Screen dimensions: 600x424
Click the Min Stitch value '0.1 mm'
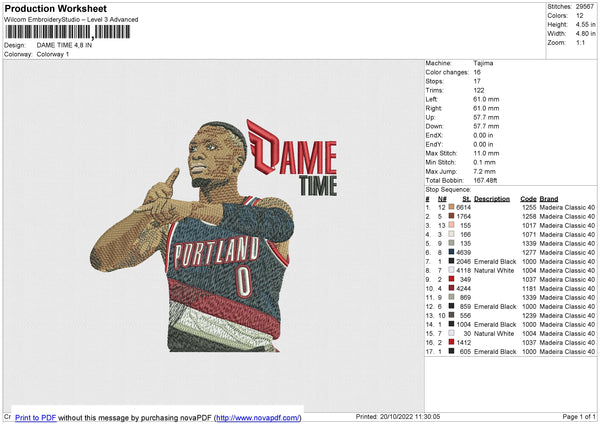pos(484,162)
